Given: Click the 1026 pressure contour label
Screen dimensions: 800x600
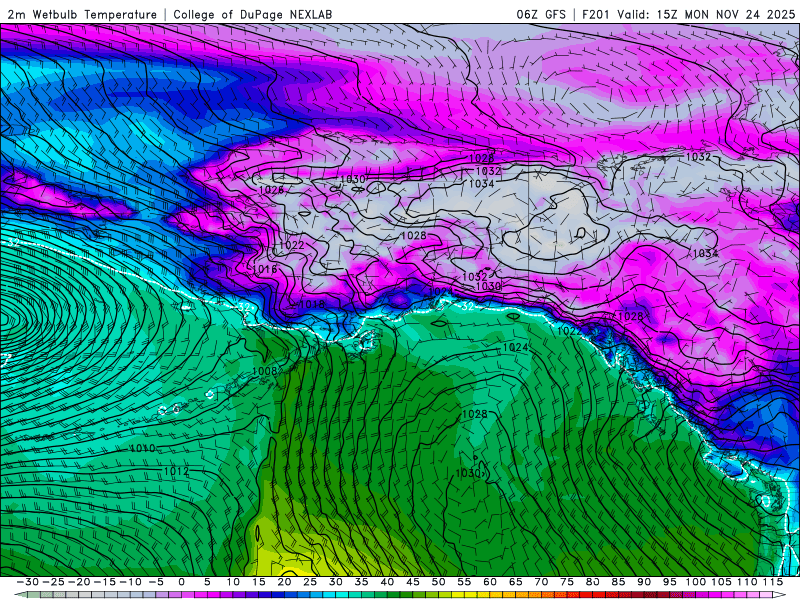Looking at the screenshot, I should pos(271,190).
